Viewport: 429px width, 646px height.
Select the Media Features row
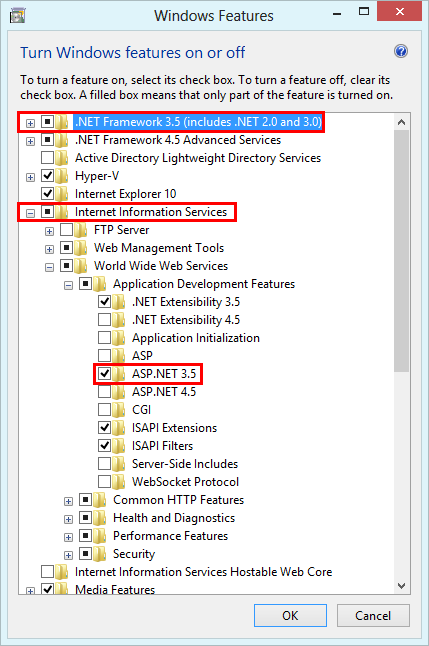(115, 590)
